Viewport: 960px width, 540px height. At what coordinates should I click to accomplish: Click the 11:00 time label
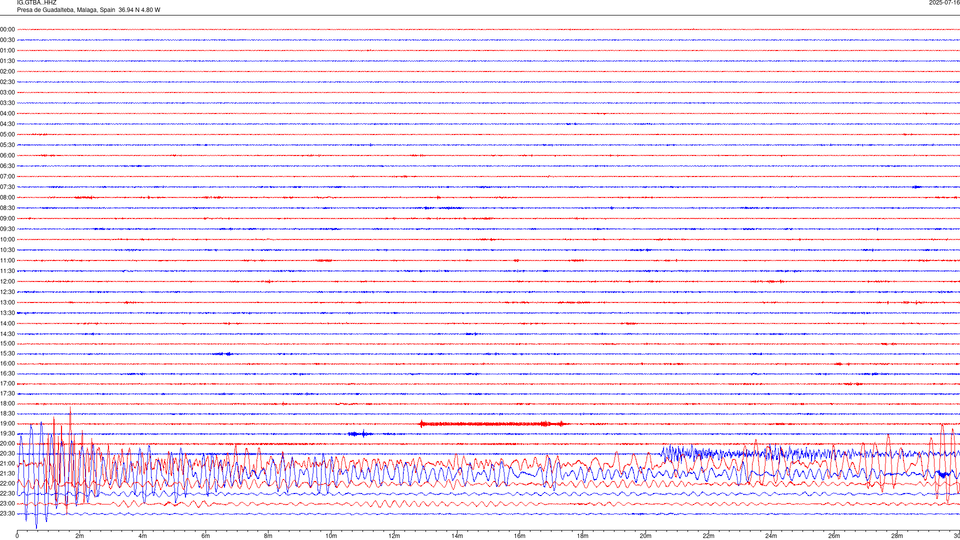(x=7, y=260)
